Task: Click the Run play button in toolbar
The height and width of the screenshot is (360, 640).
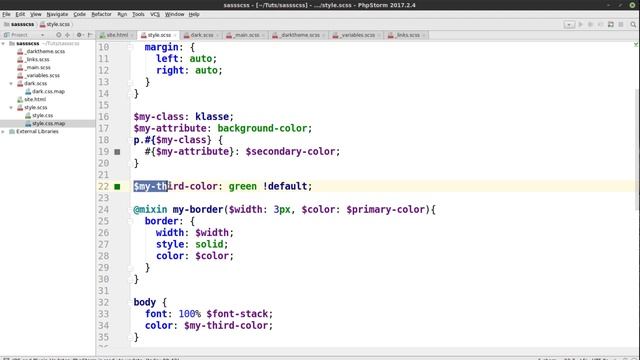Action: (x=580, y=24)
